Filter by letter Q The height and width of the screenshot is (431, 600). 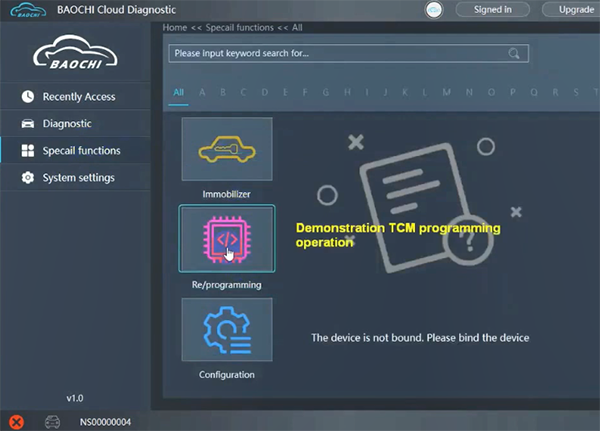(x=534, y=92)
